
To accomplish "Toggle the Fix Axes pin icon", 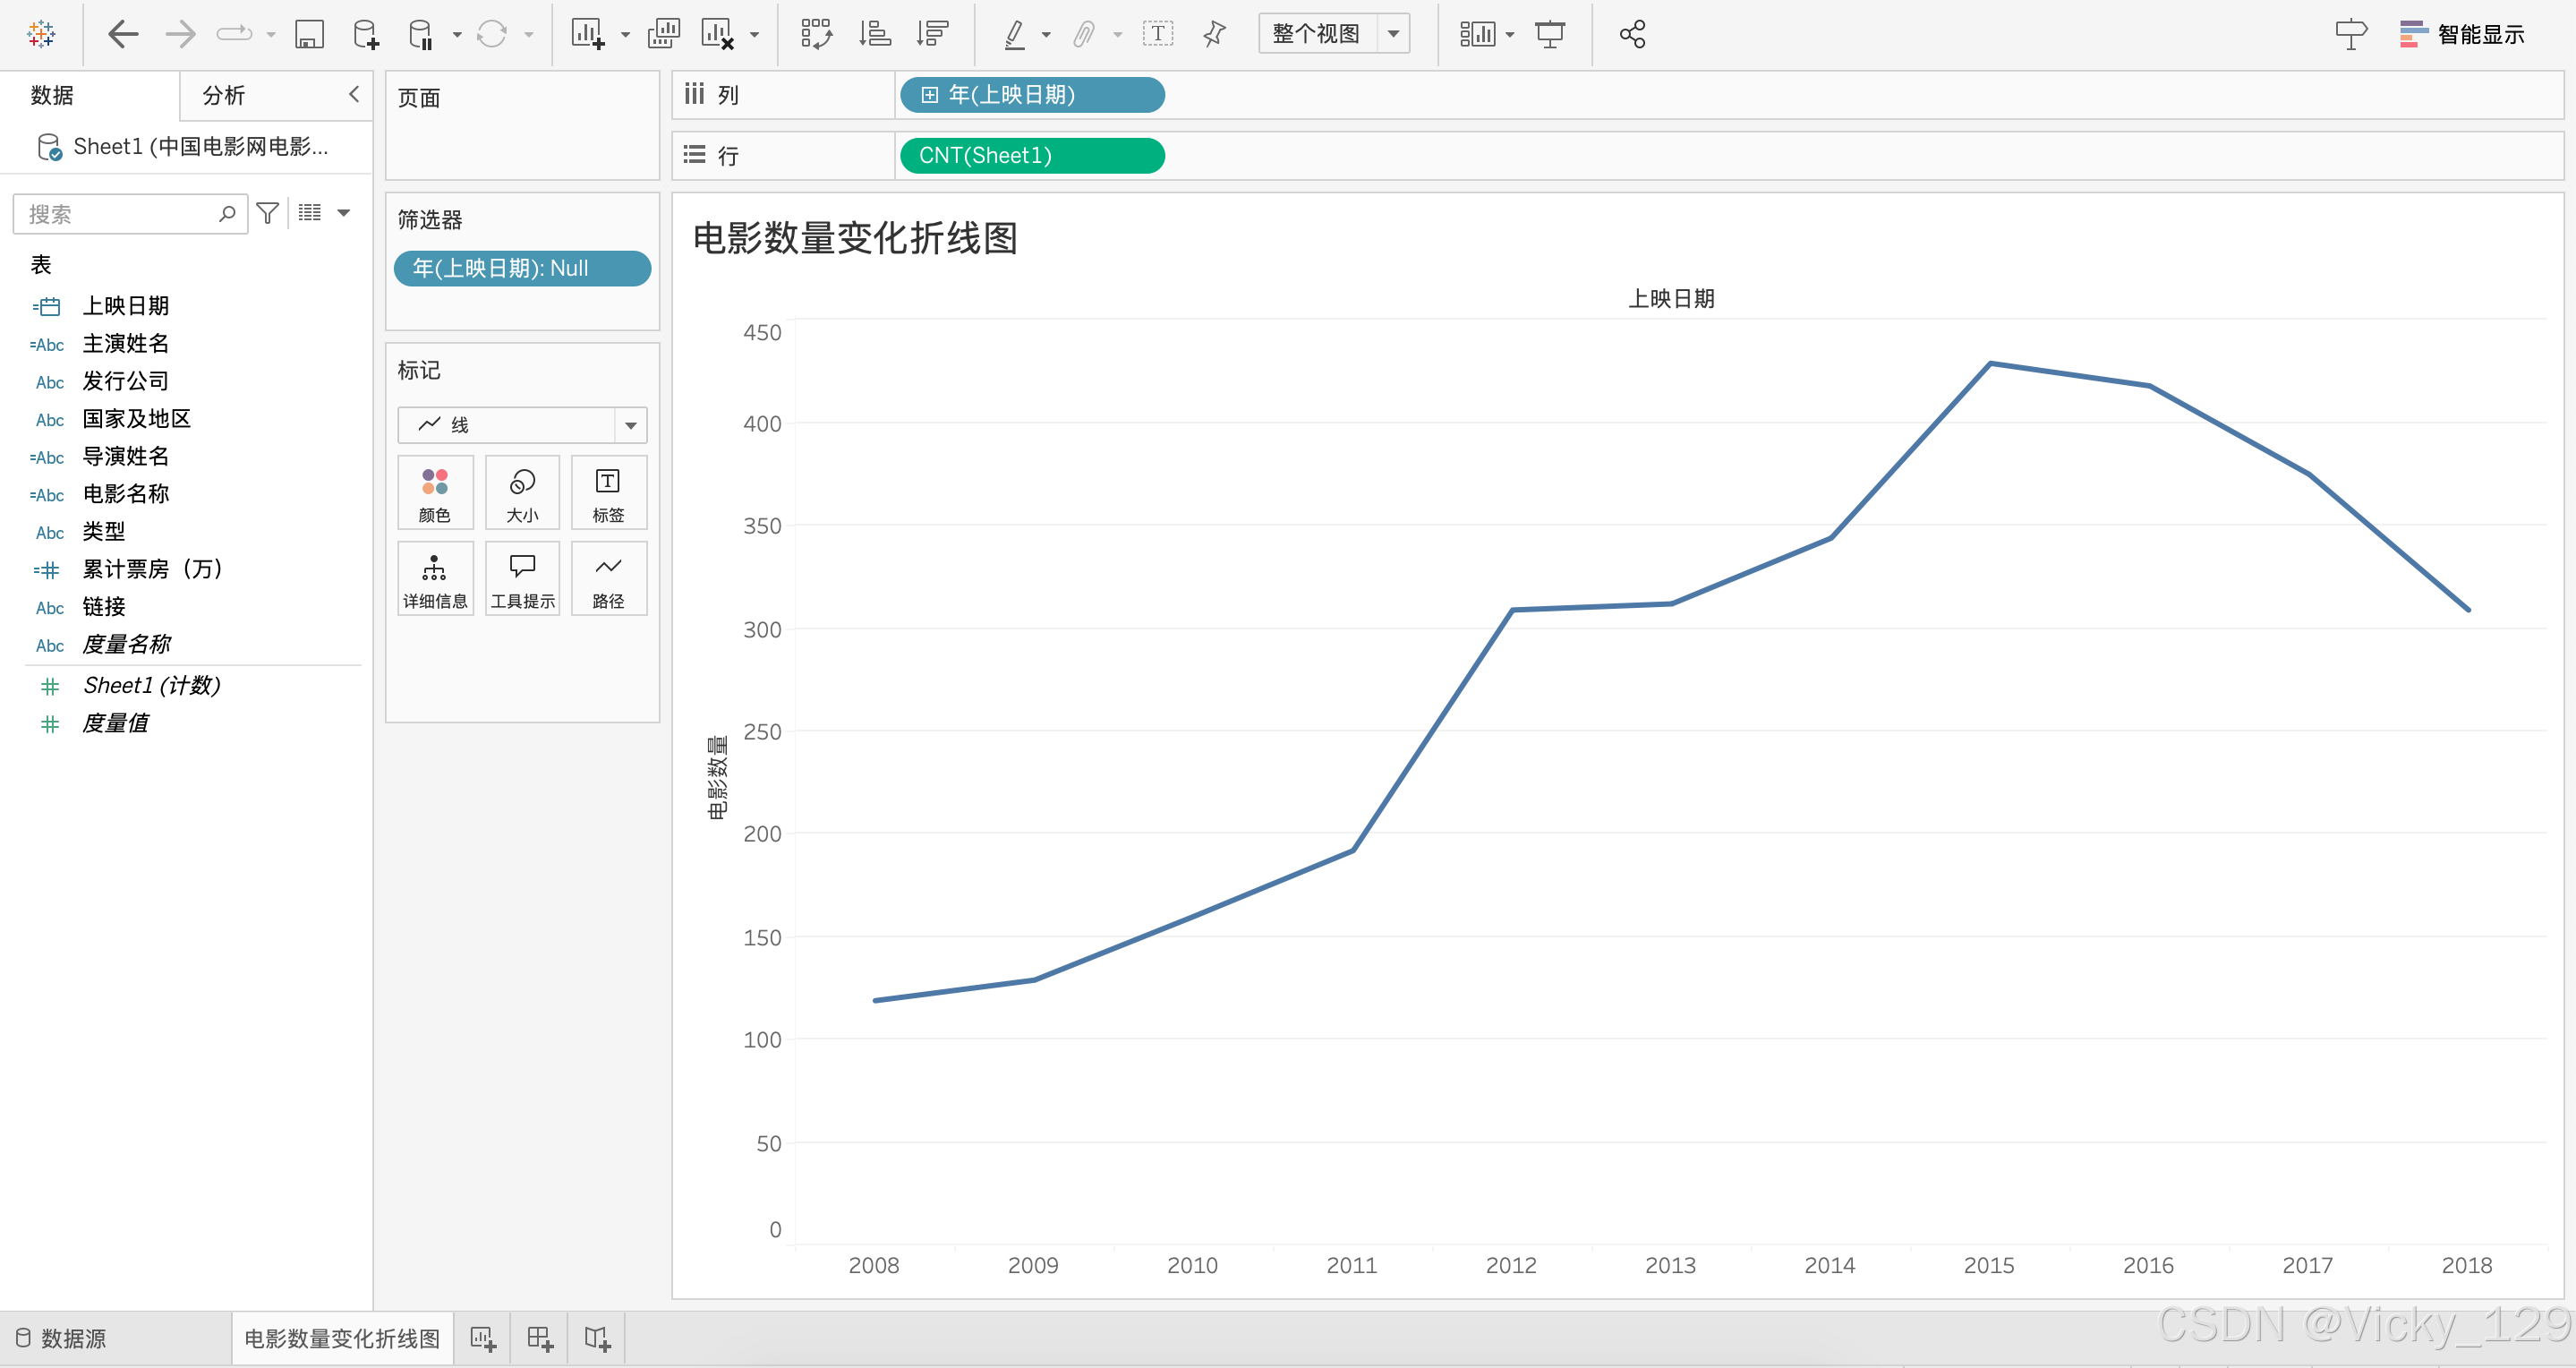I will pyautogui.click(x=1214, y=35).
